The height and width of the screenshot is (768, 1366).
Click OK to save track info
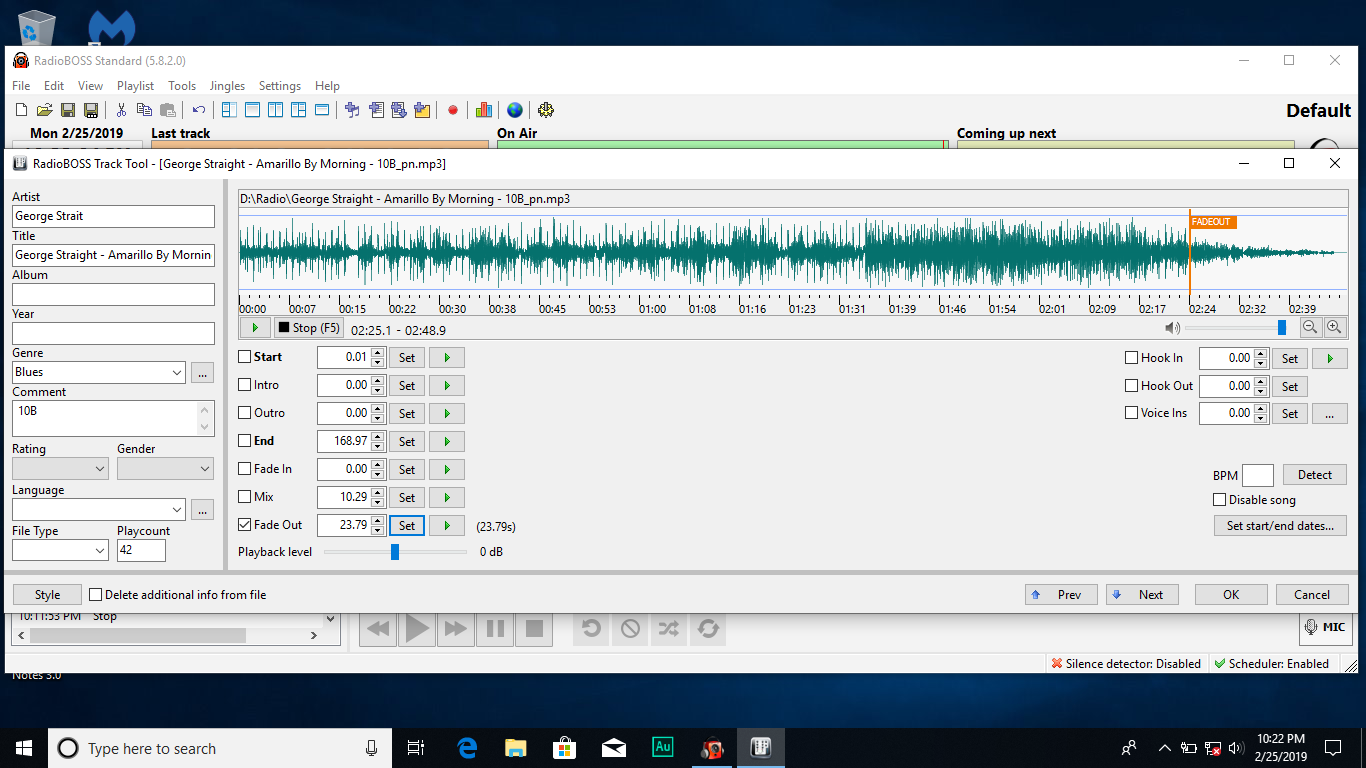(1231, 594)
